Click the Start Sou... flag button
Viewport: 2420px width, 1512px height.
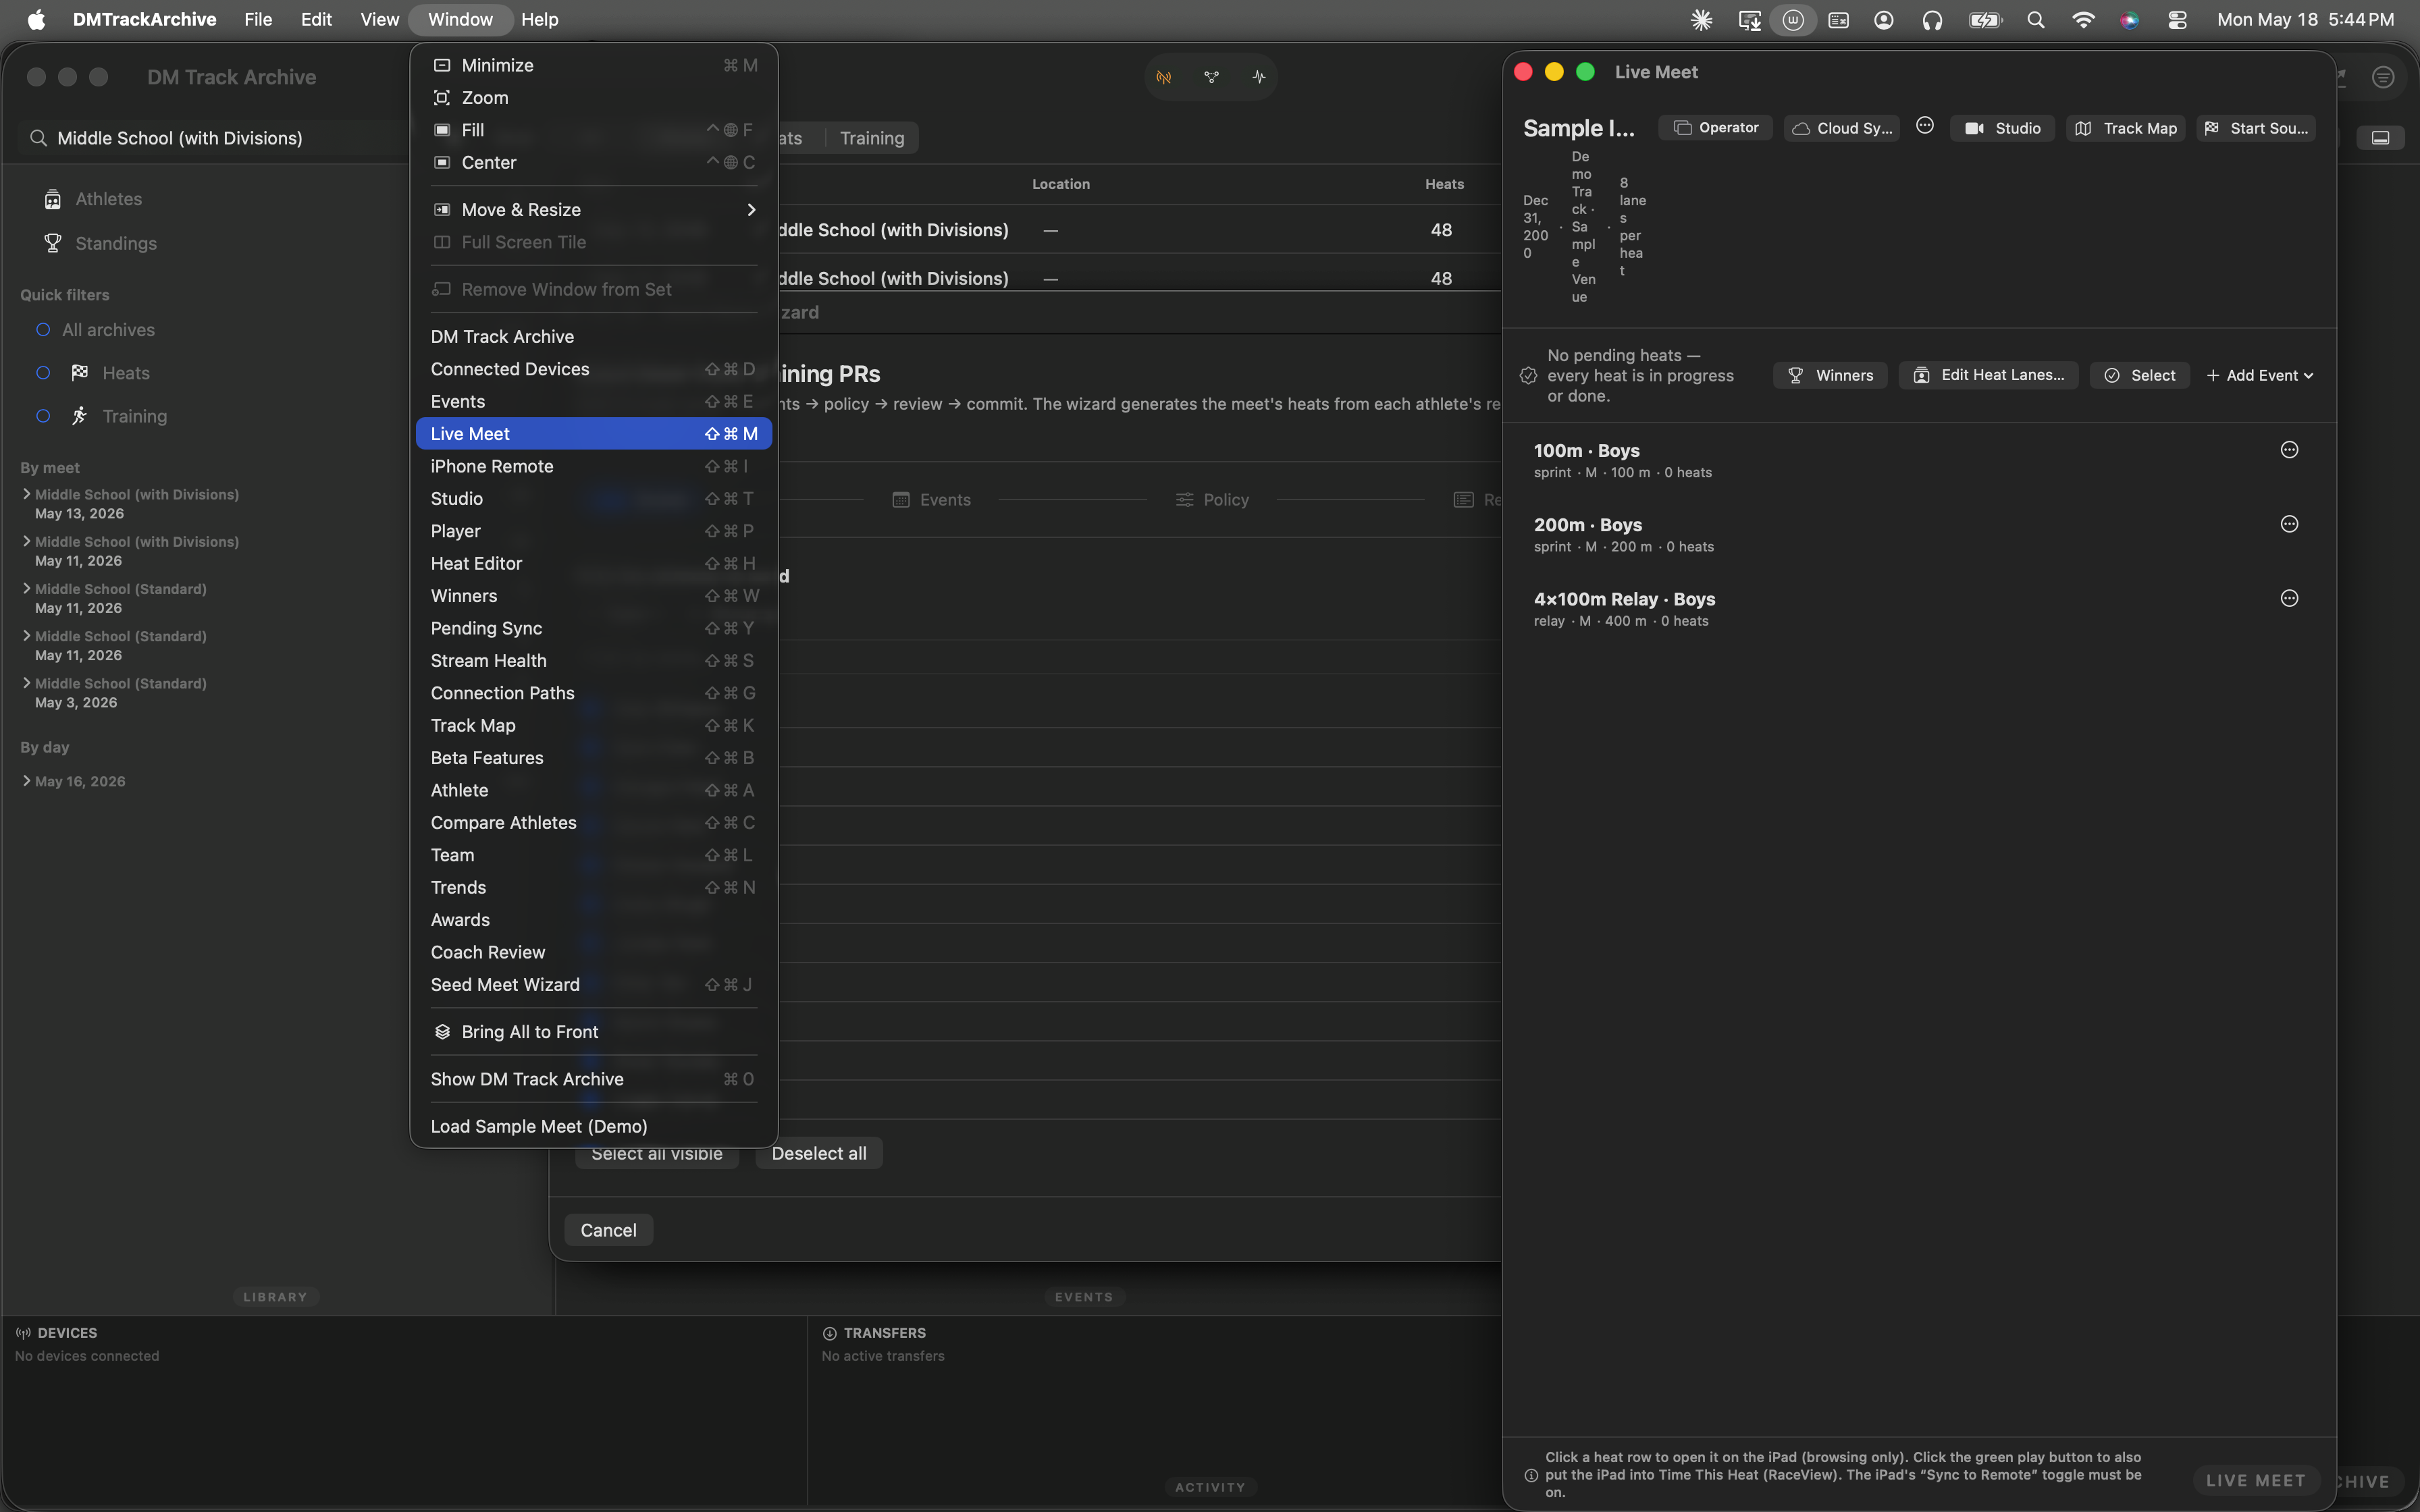pyautogui.click(x=2256, y=128)
